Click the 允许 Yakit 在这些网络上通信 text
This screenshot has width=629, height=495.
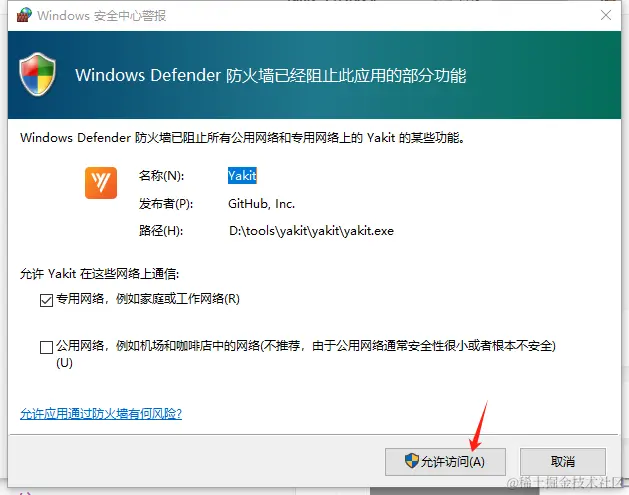(99, 274)
